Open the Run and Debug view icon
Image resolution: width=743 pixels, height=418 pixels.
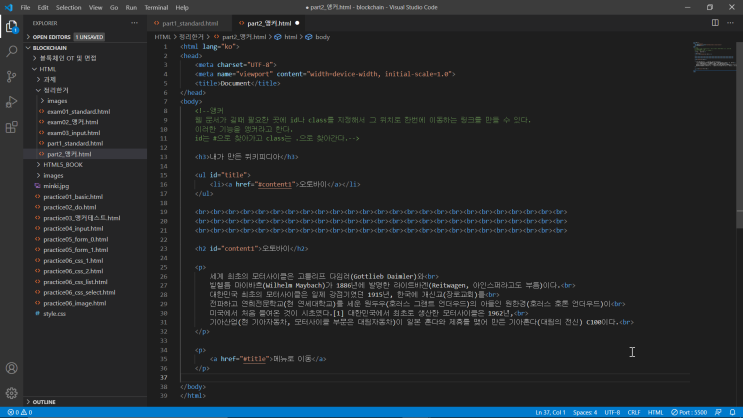tap(11, 102)
